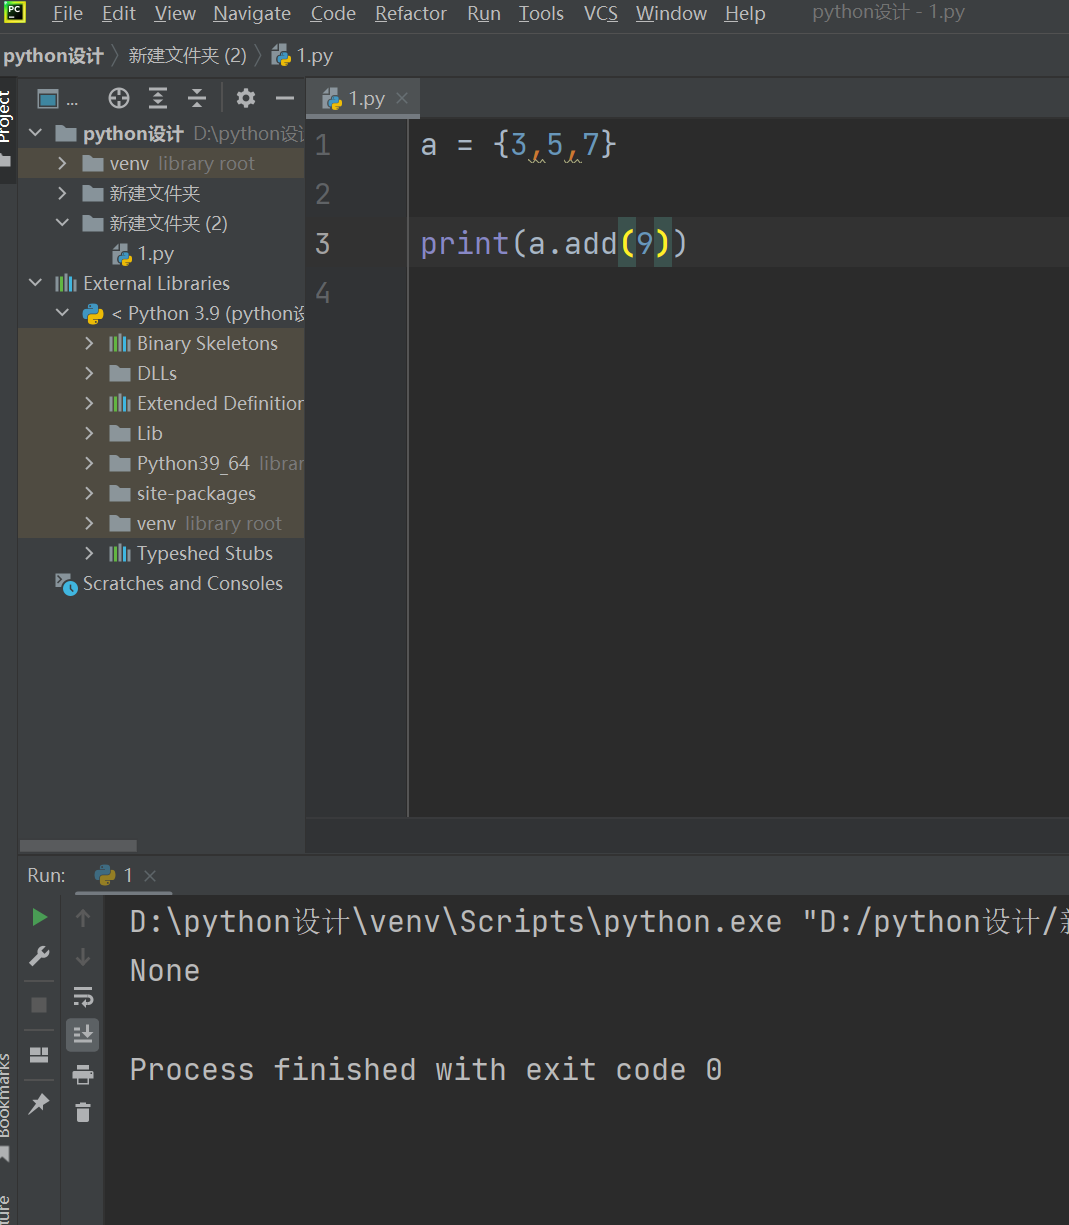Open the File menu

pyautogui.click(x=67, y=14)
